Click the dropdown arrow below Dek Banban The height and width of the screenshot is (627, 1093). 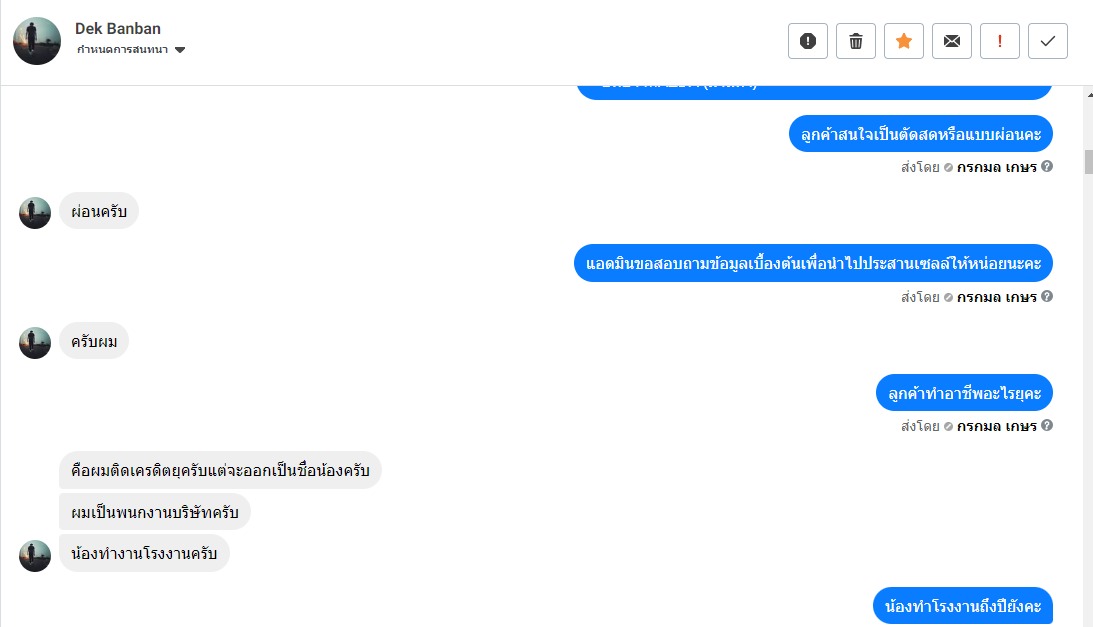pyautogui.click(x=180, y=50)
